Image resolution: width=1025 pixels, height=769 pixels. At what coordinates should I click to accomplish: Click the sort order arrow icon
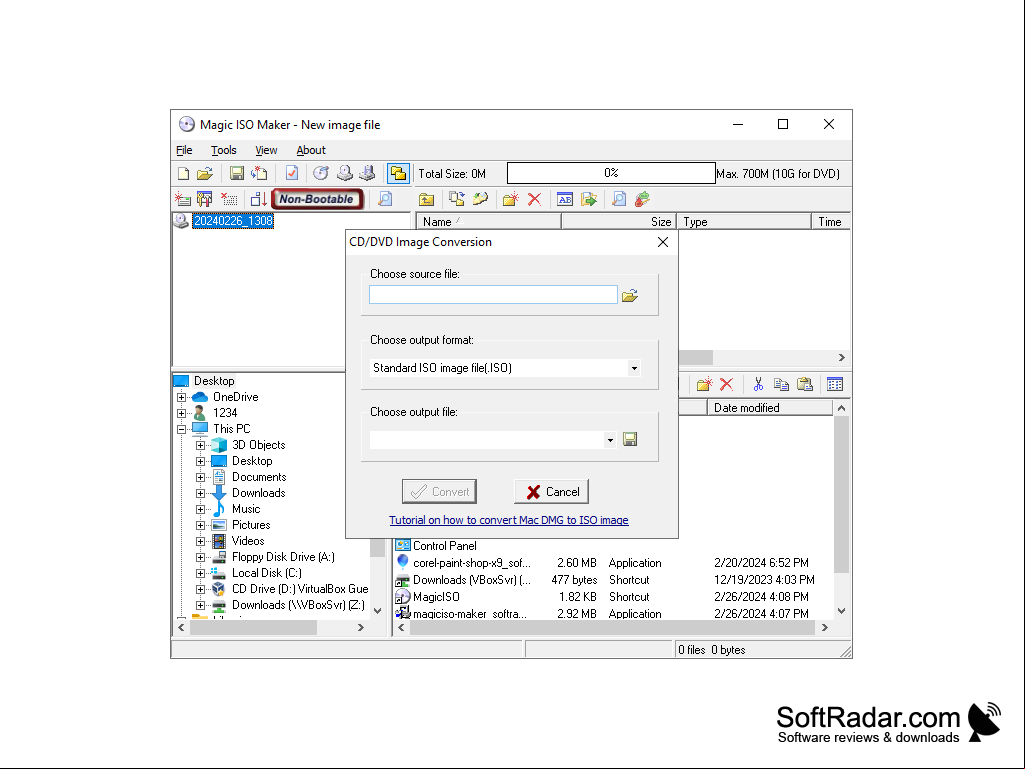pyautogui.click(x=259, y=199)
